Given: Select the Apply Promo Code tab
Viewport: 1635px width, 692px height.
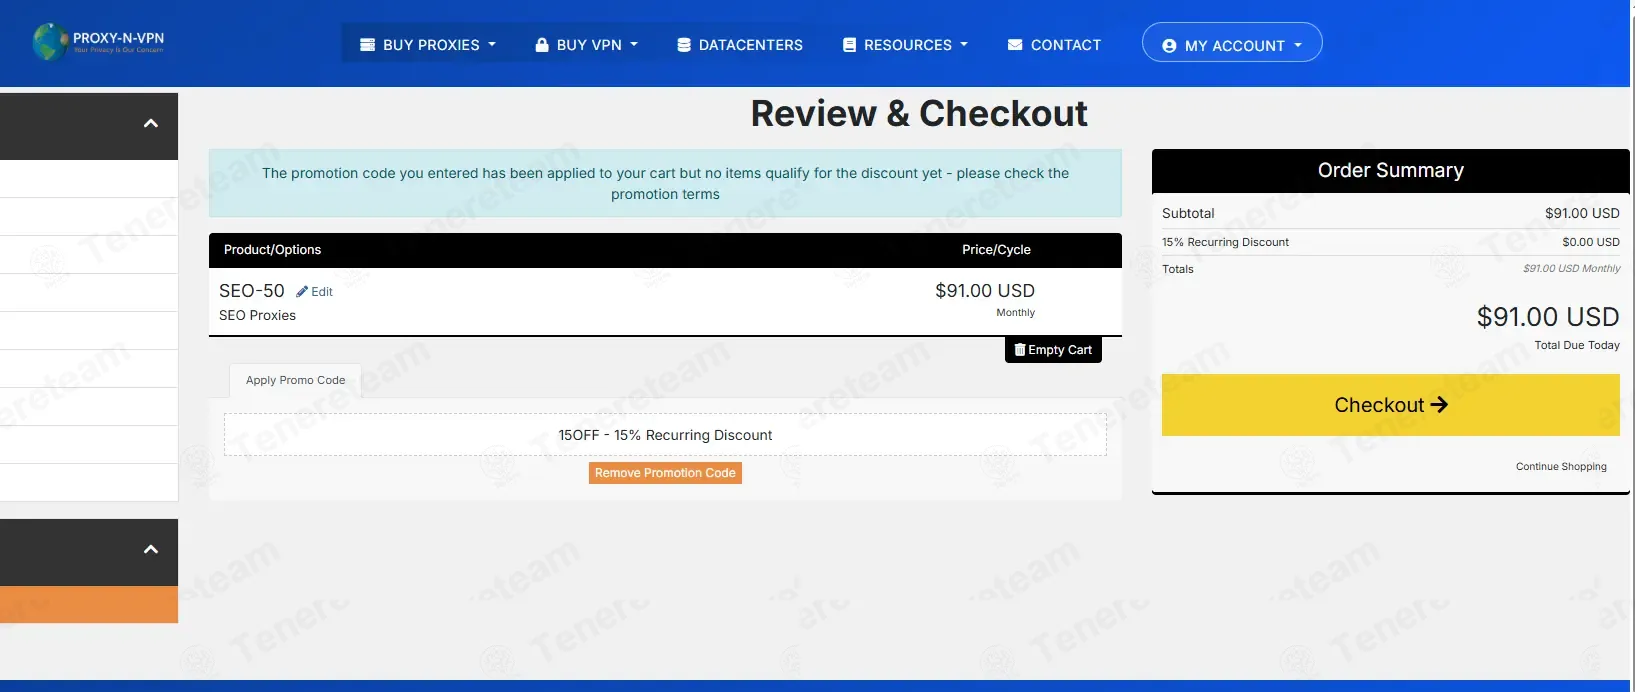Looking at the screenshot, I should pyautogui.click(x=295, y=380).
